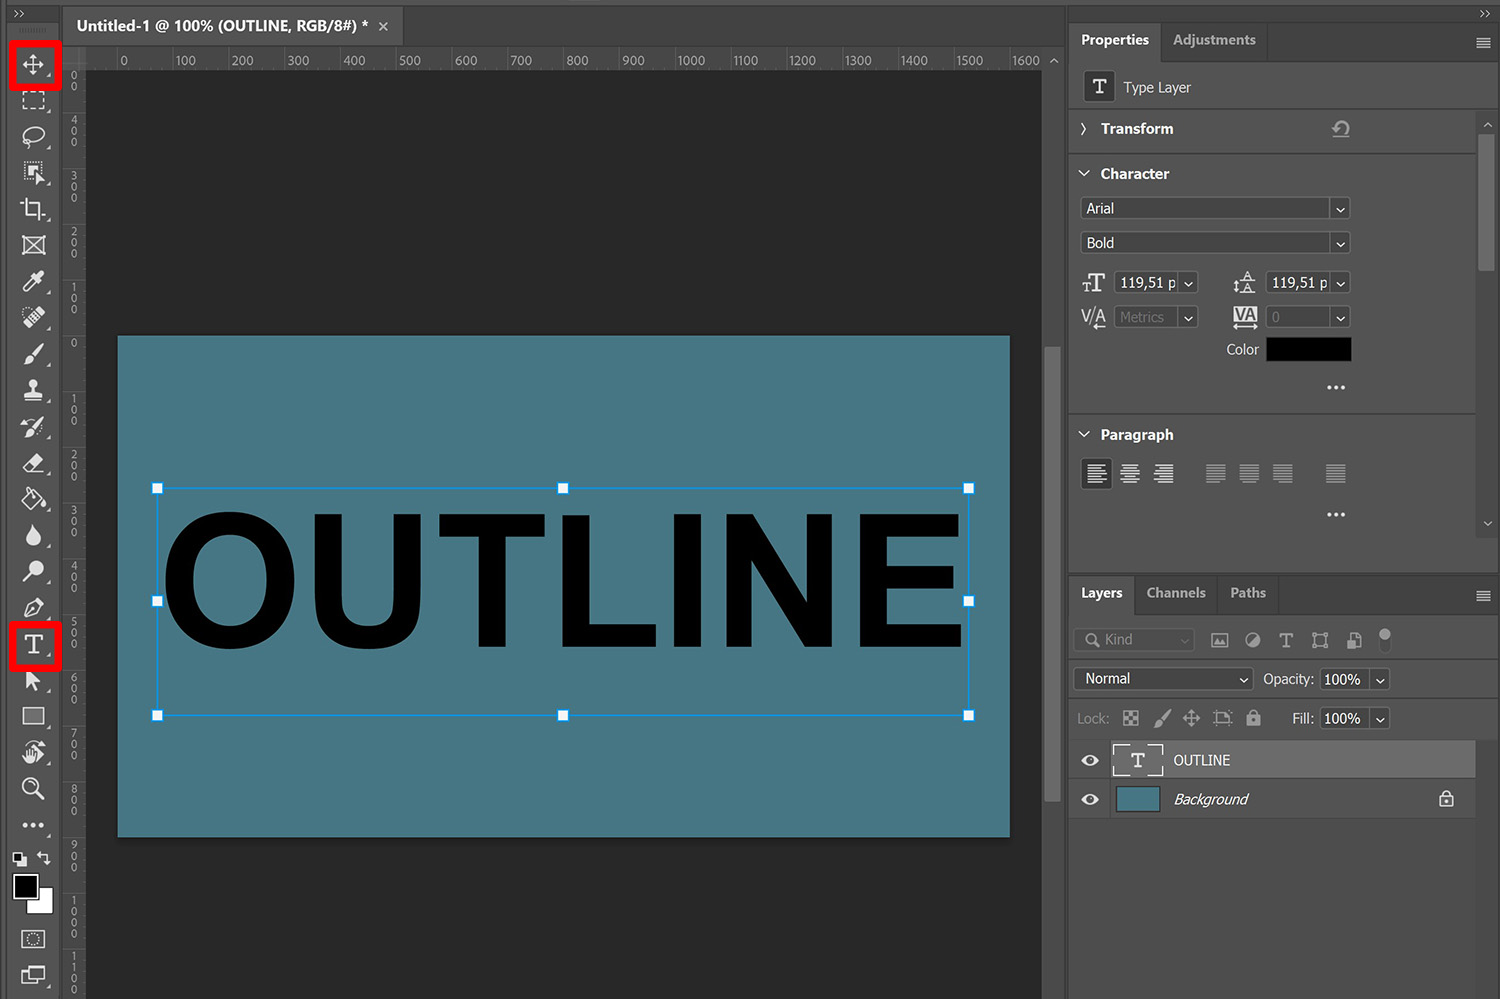Open the Layers panel menu
Image resolution: width=1500 pixels, height=999 pixels.
pos(1483,594)
